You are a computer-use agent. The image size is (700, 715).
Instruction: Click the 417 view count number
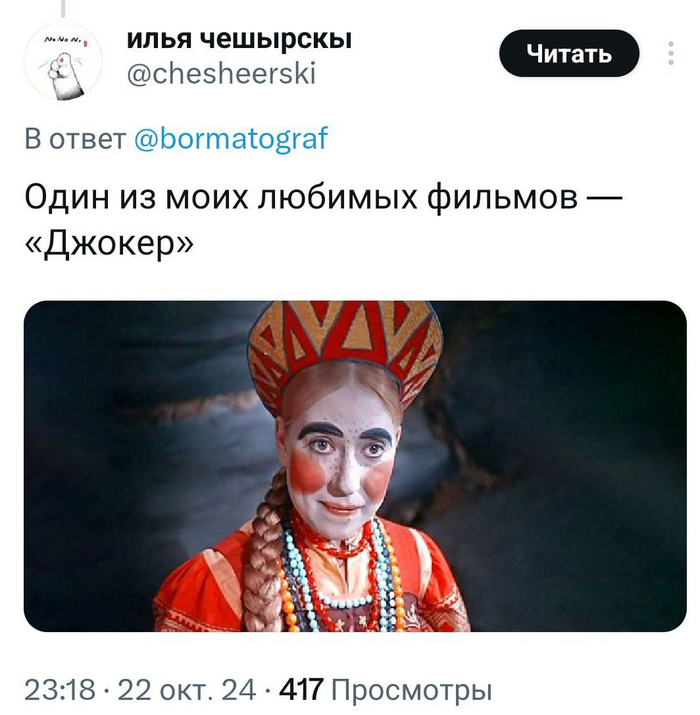[301, 689]
